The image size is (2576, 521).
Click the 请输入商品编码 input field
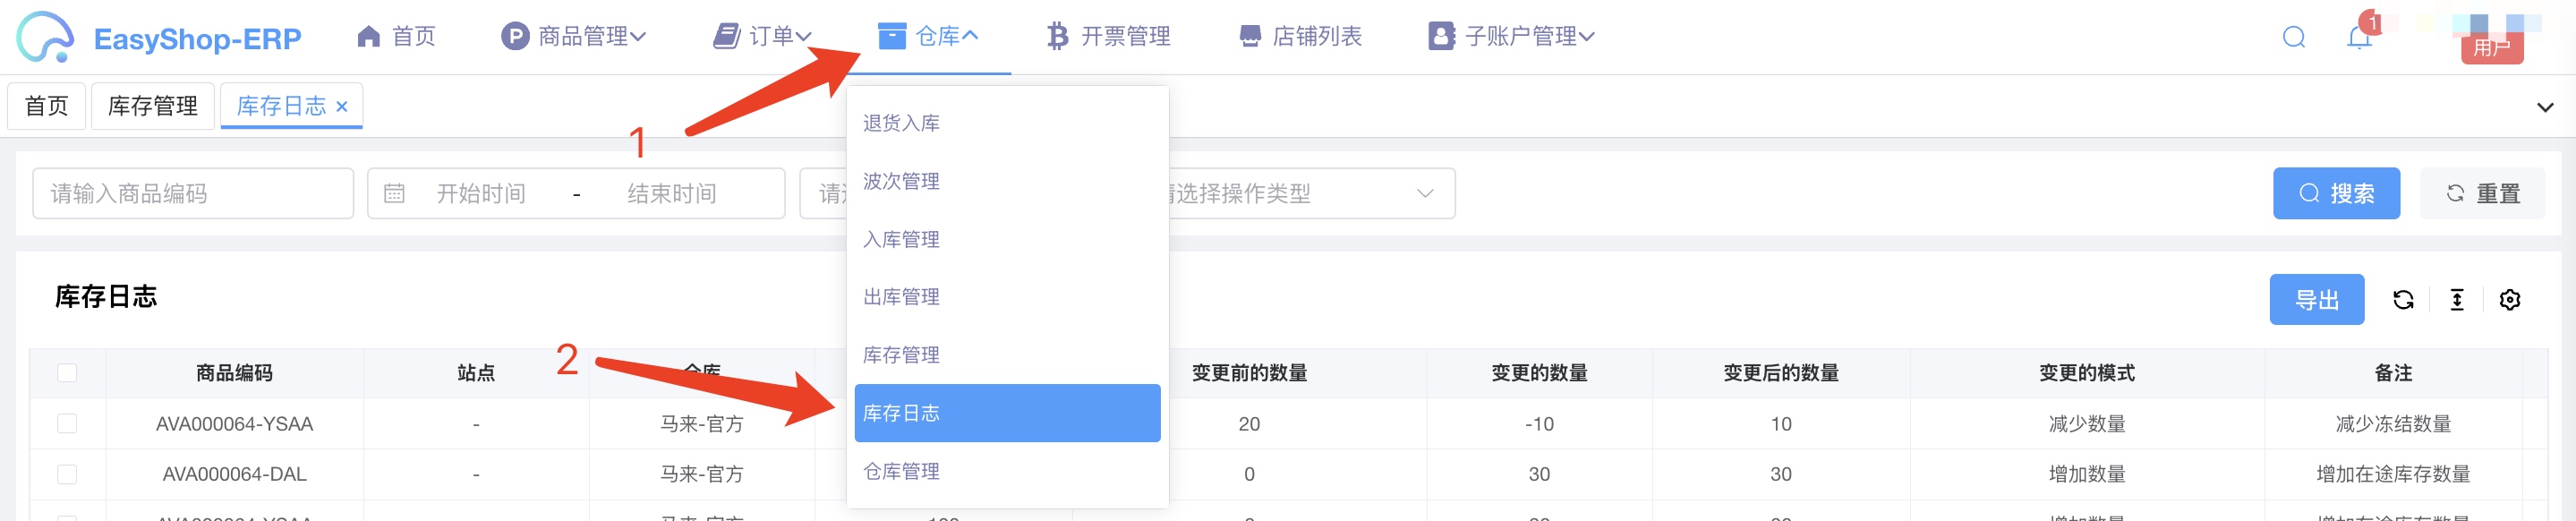pos(193,194)
